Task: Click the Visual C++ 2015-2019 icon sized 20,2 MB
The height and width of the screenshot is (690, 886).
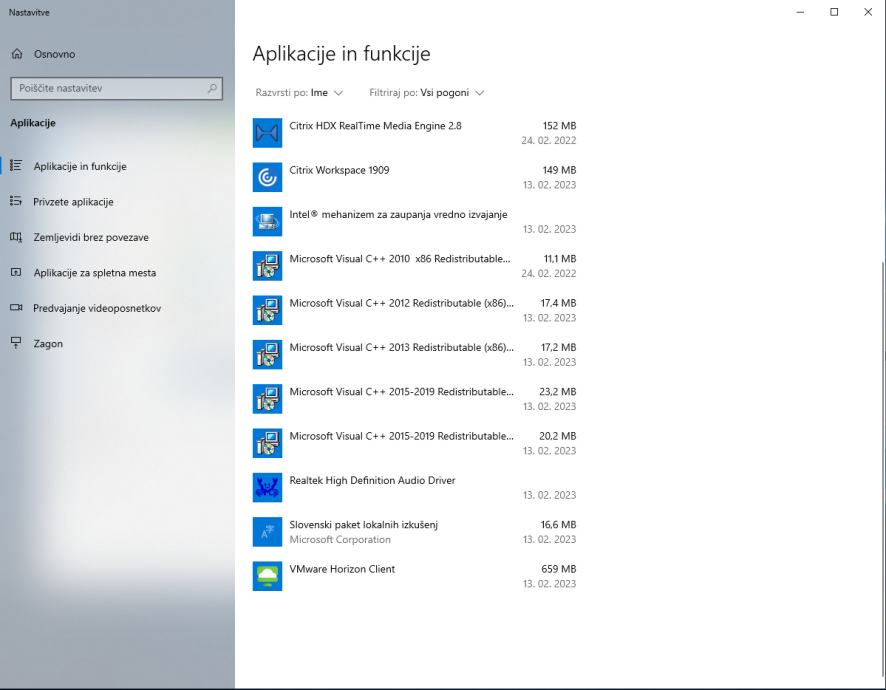Action: click(x=267, y=443)
